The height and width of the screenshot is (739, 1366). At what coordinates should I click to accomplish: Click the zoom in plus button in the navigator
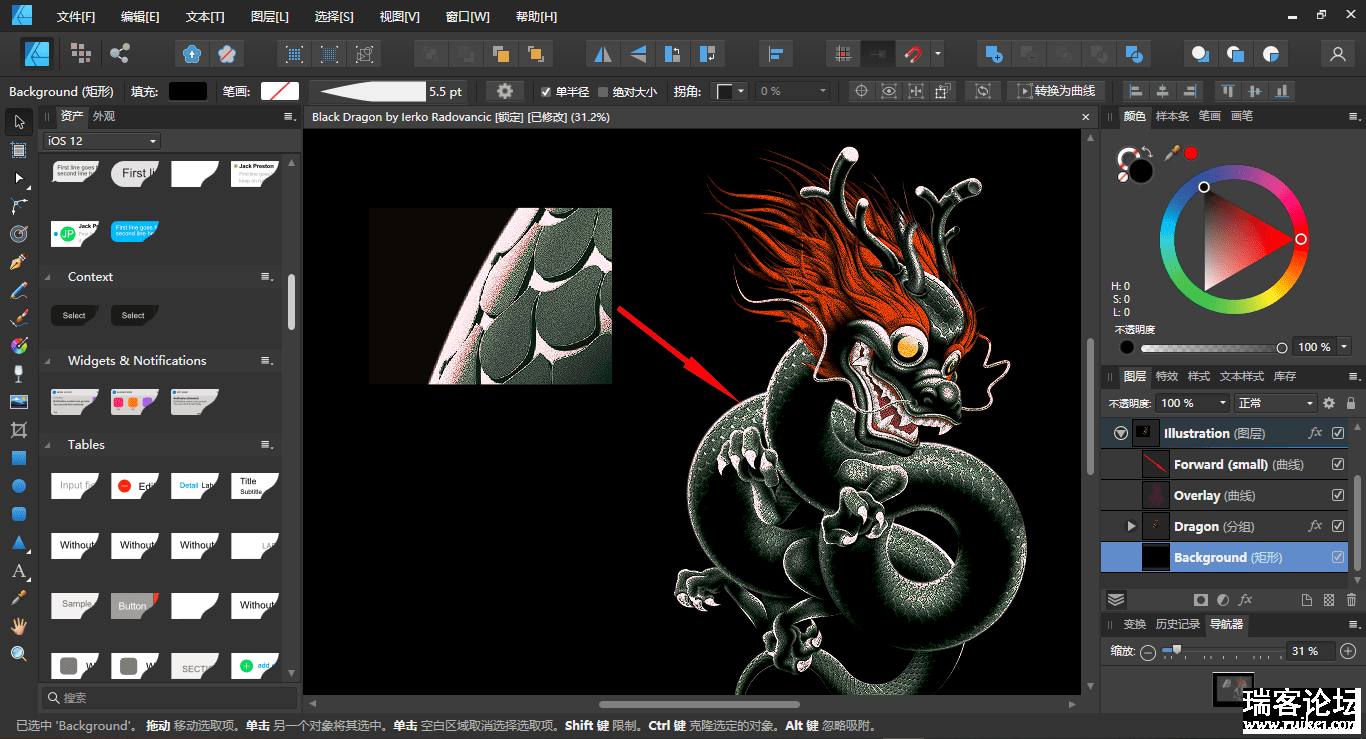coord(1348,651)
